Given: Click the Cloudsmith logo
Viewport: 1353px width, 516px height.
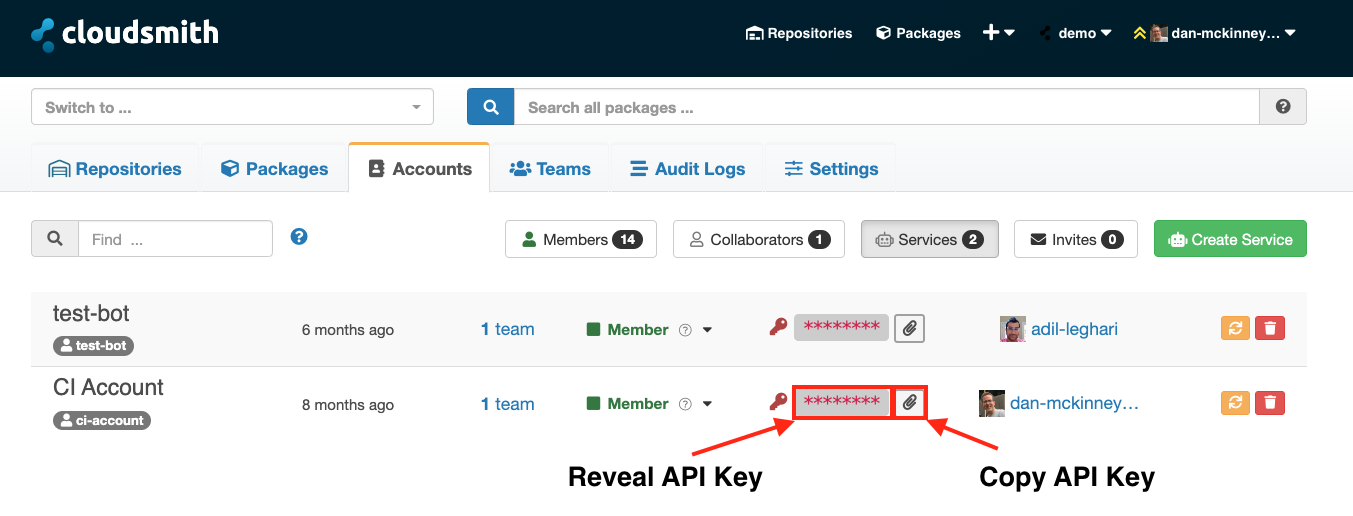Looking at the screenshot, I should pyautogui.click(x=124, y=33).
